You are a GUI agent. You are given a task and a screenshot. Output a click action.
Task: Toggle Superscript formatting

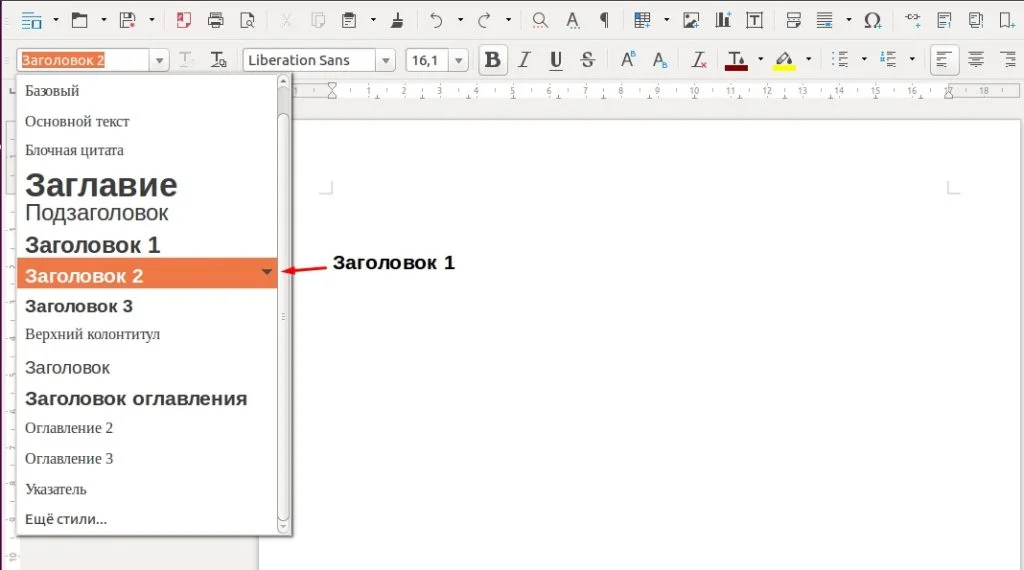(x=628, y=60)
